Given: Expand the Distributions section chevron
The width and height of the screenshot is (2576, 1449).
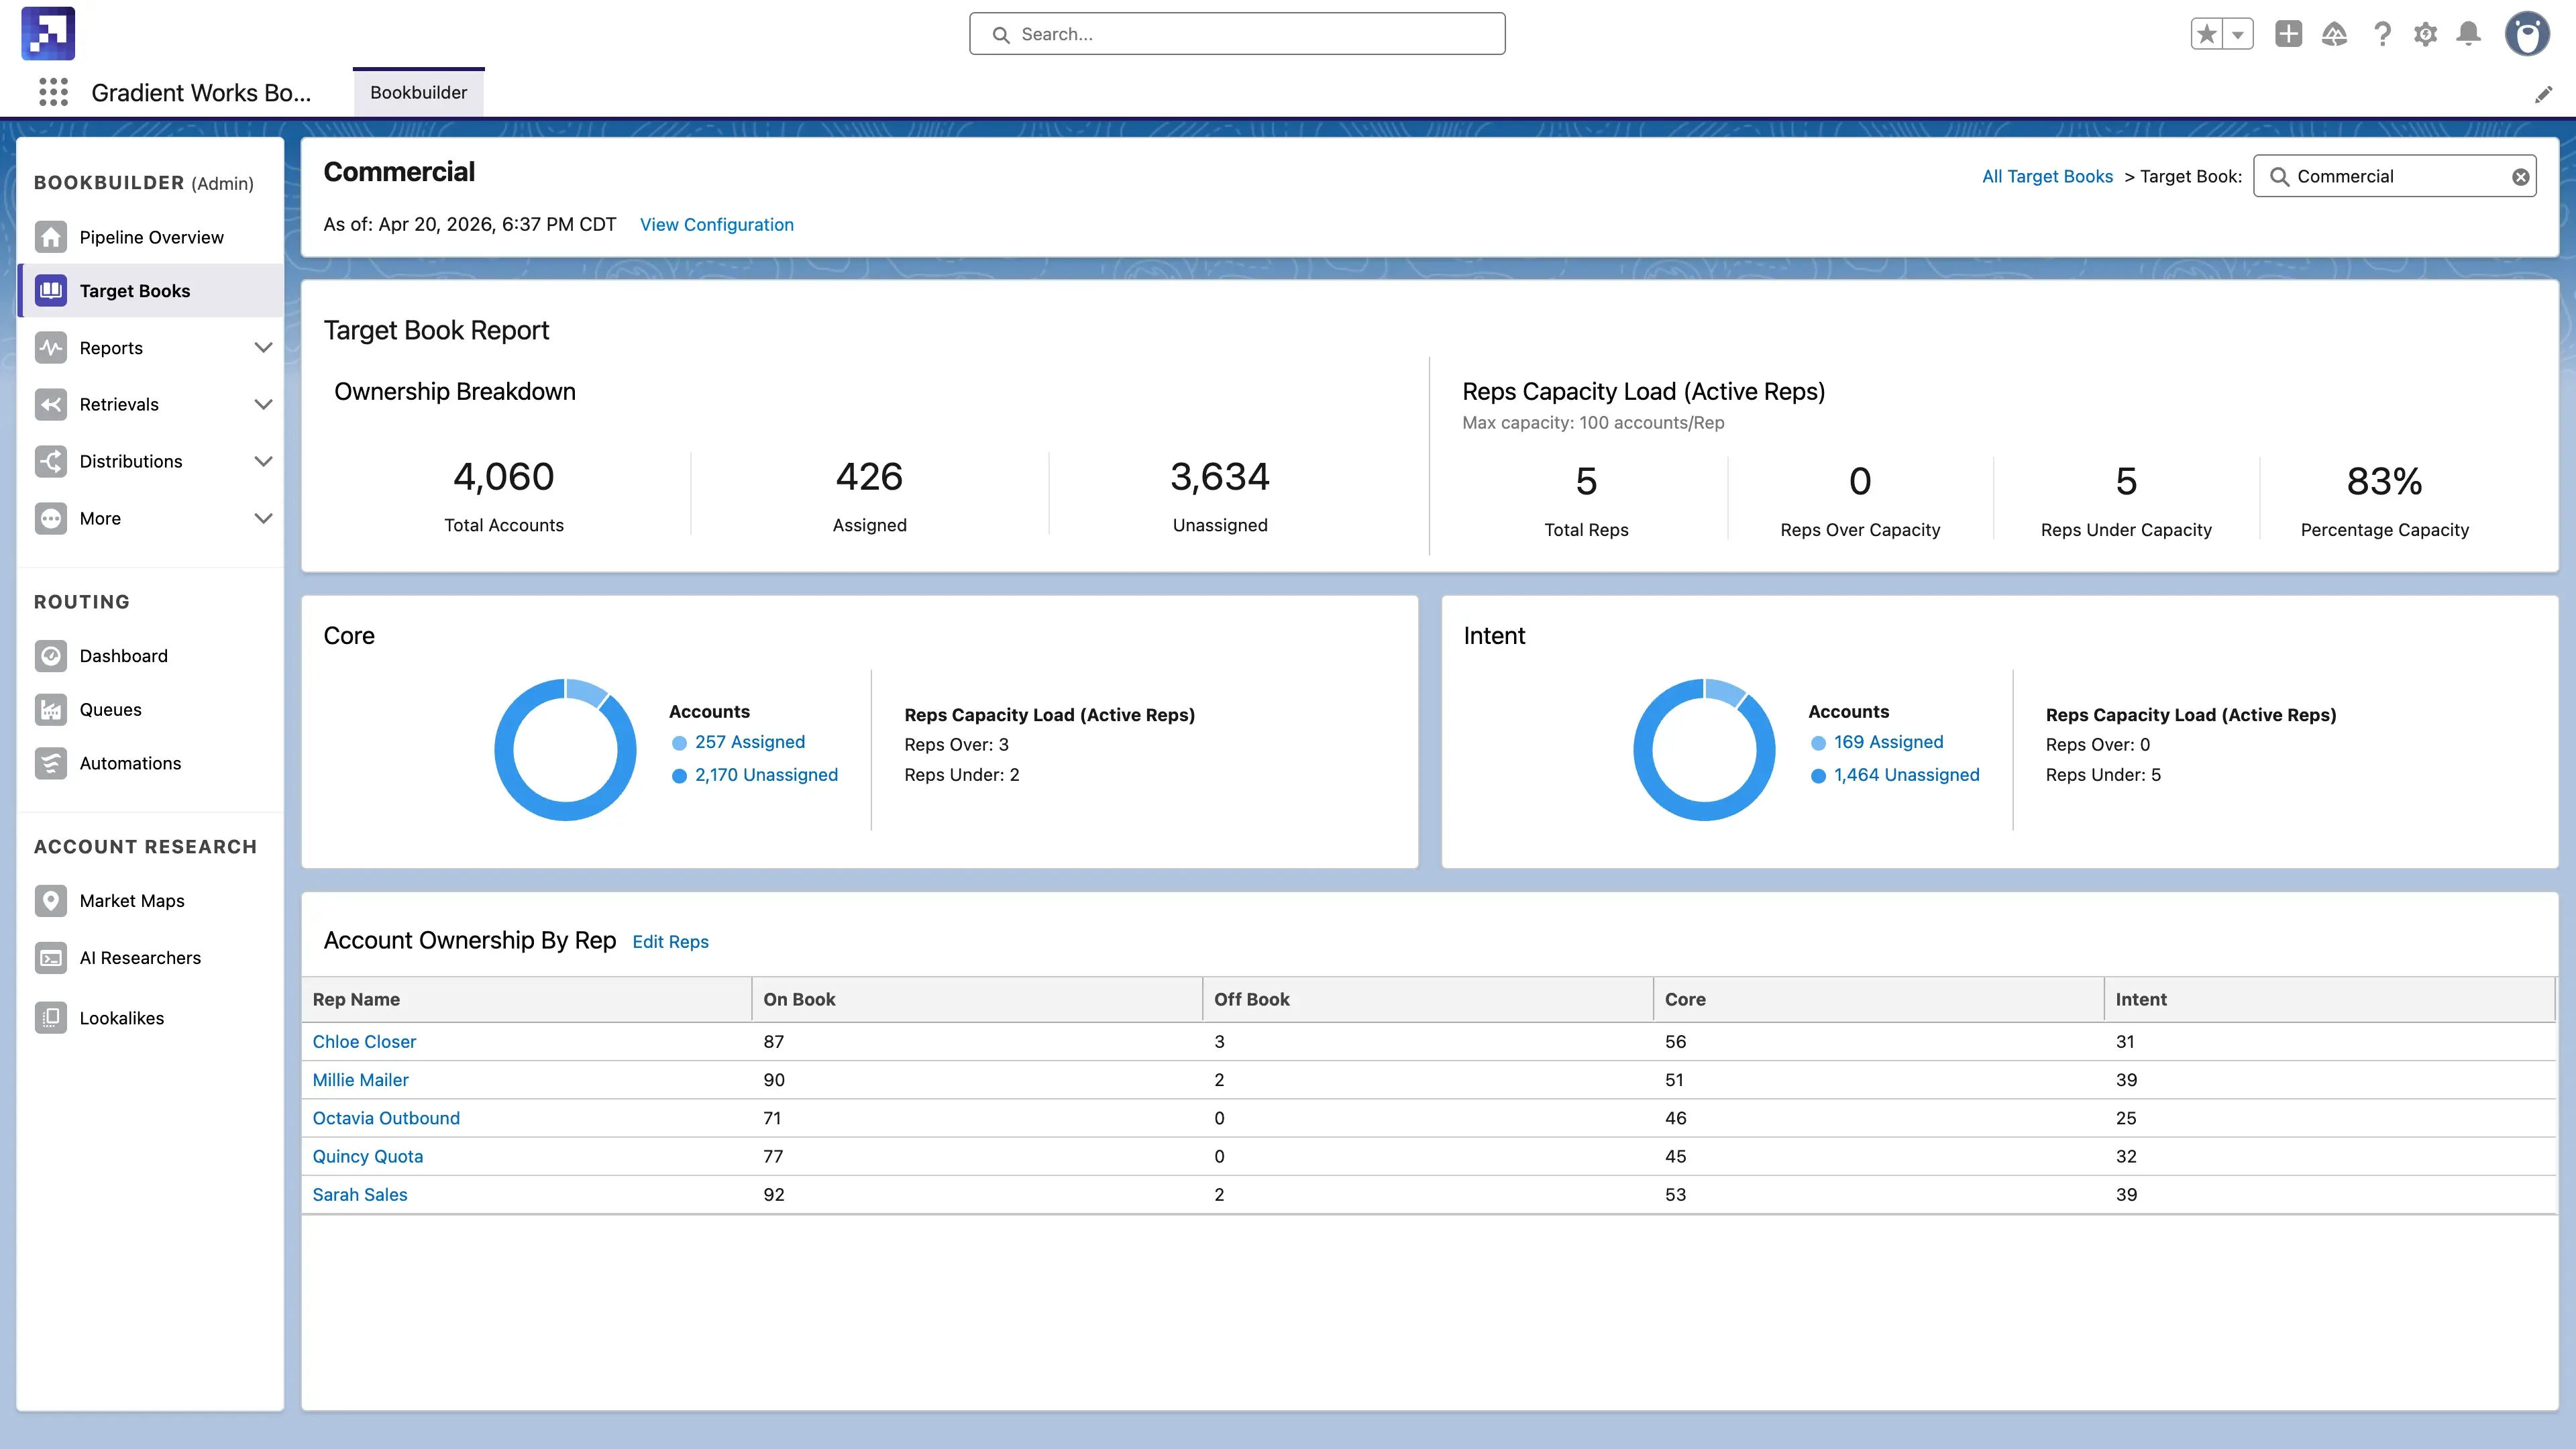Looking at the screenshot, I should click(263, 461).
